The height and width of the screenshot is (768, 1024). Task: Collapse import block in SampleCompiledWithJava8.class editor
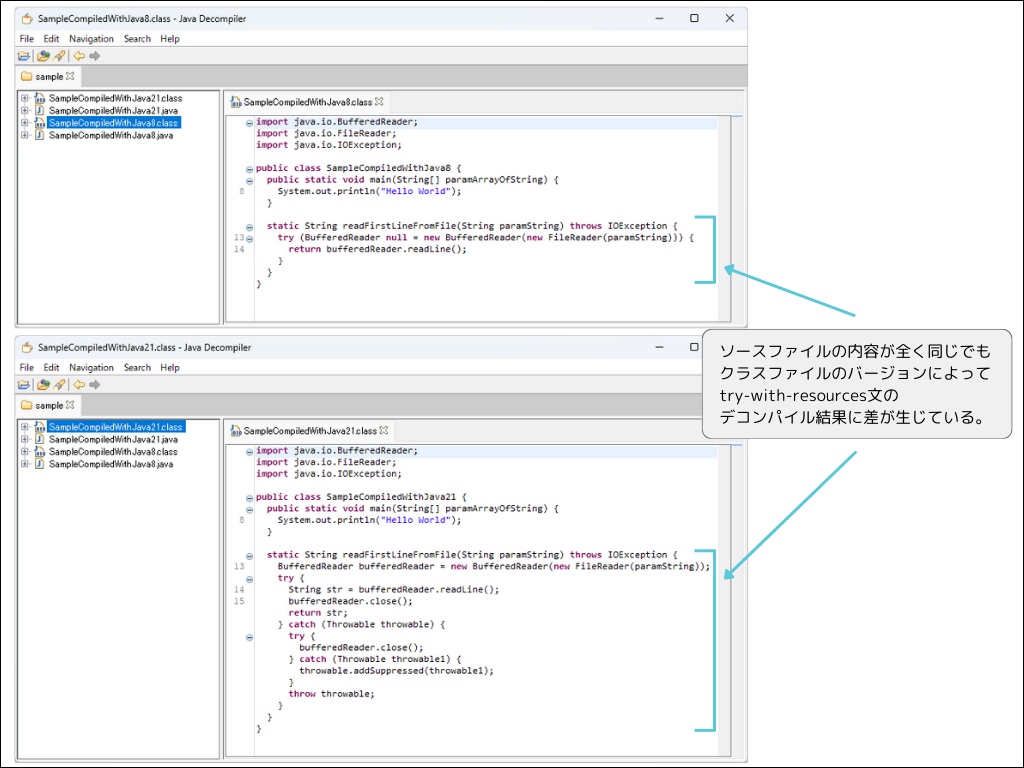click(x=249, y=122)
